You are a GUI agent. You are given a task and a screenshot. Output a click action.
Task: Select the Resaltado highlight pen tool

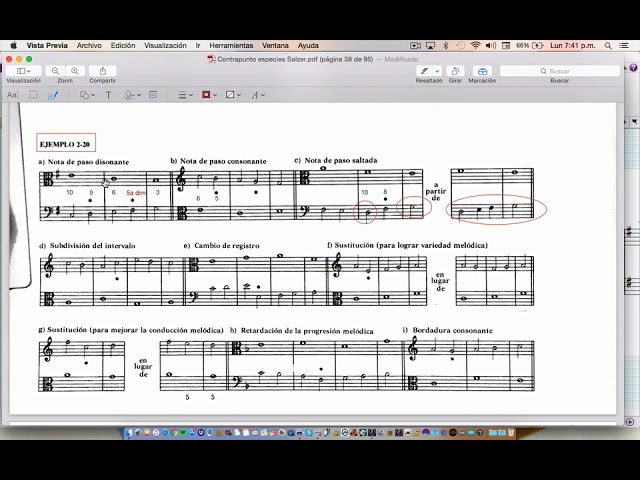424,71
